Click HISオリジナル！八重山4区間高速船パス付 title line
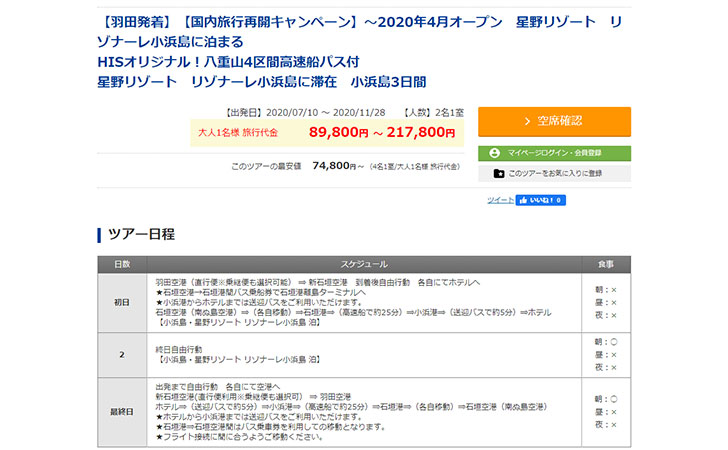 [228, 62]
